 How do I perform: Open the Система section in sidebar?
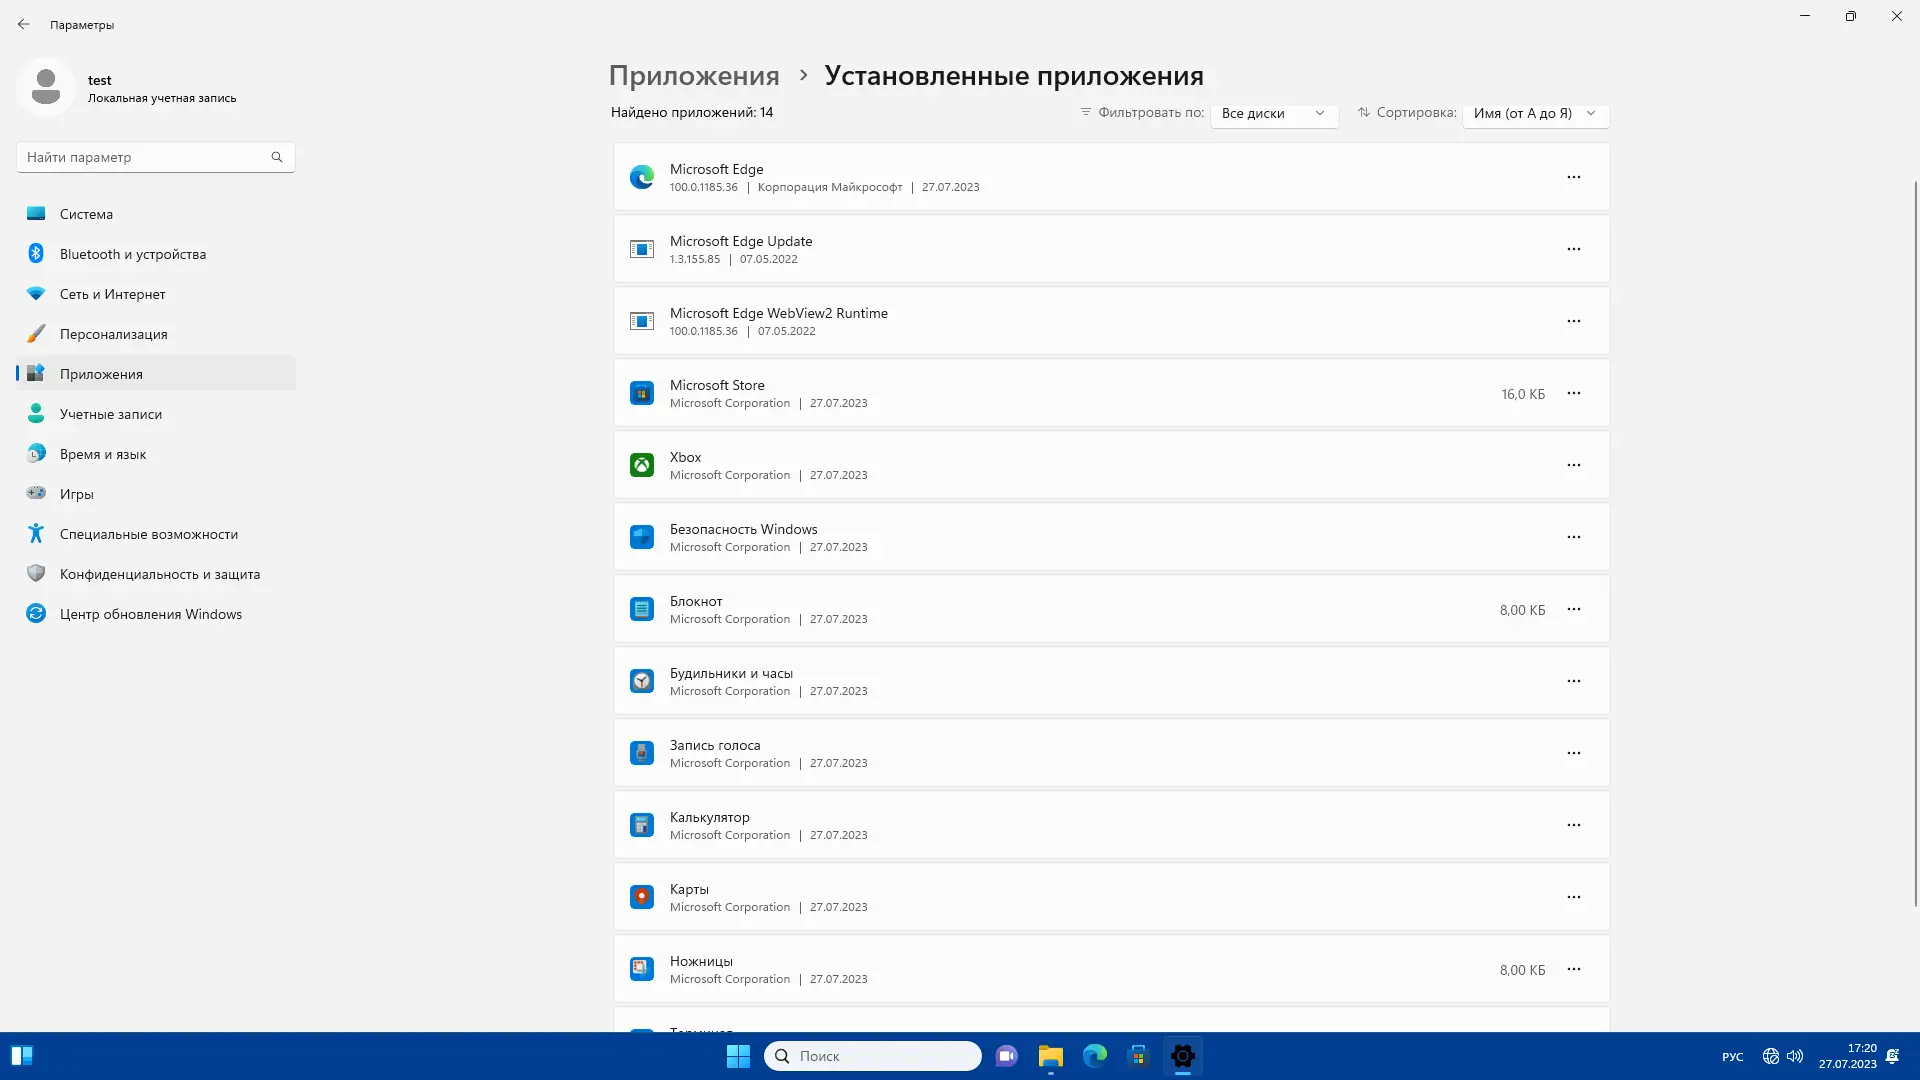86,214
